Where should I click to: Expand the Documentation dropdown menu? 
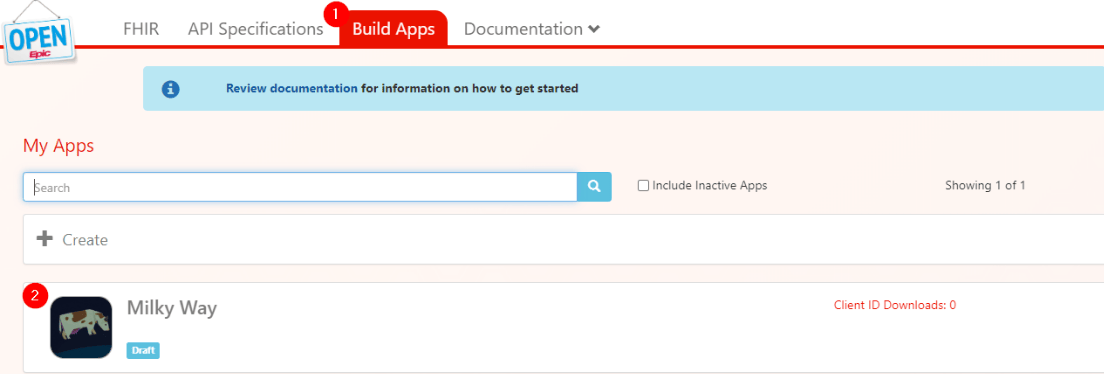coord(532,30)
